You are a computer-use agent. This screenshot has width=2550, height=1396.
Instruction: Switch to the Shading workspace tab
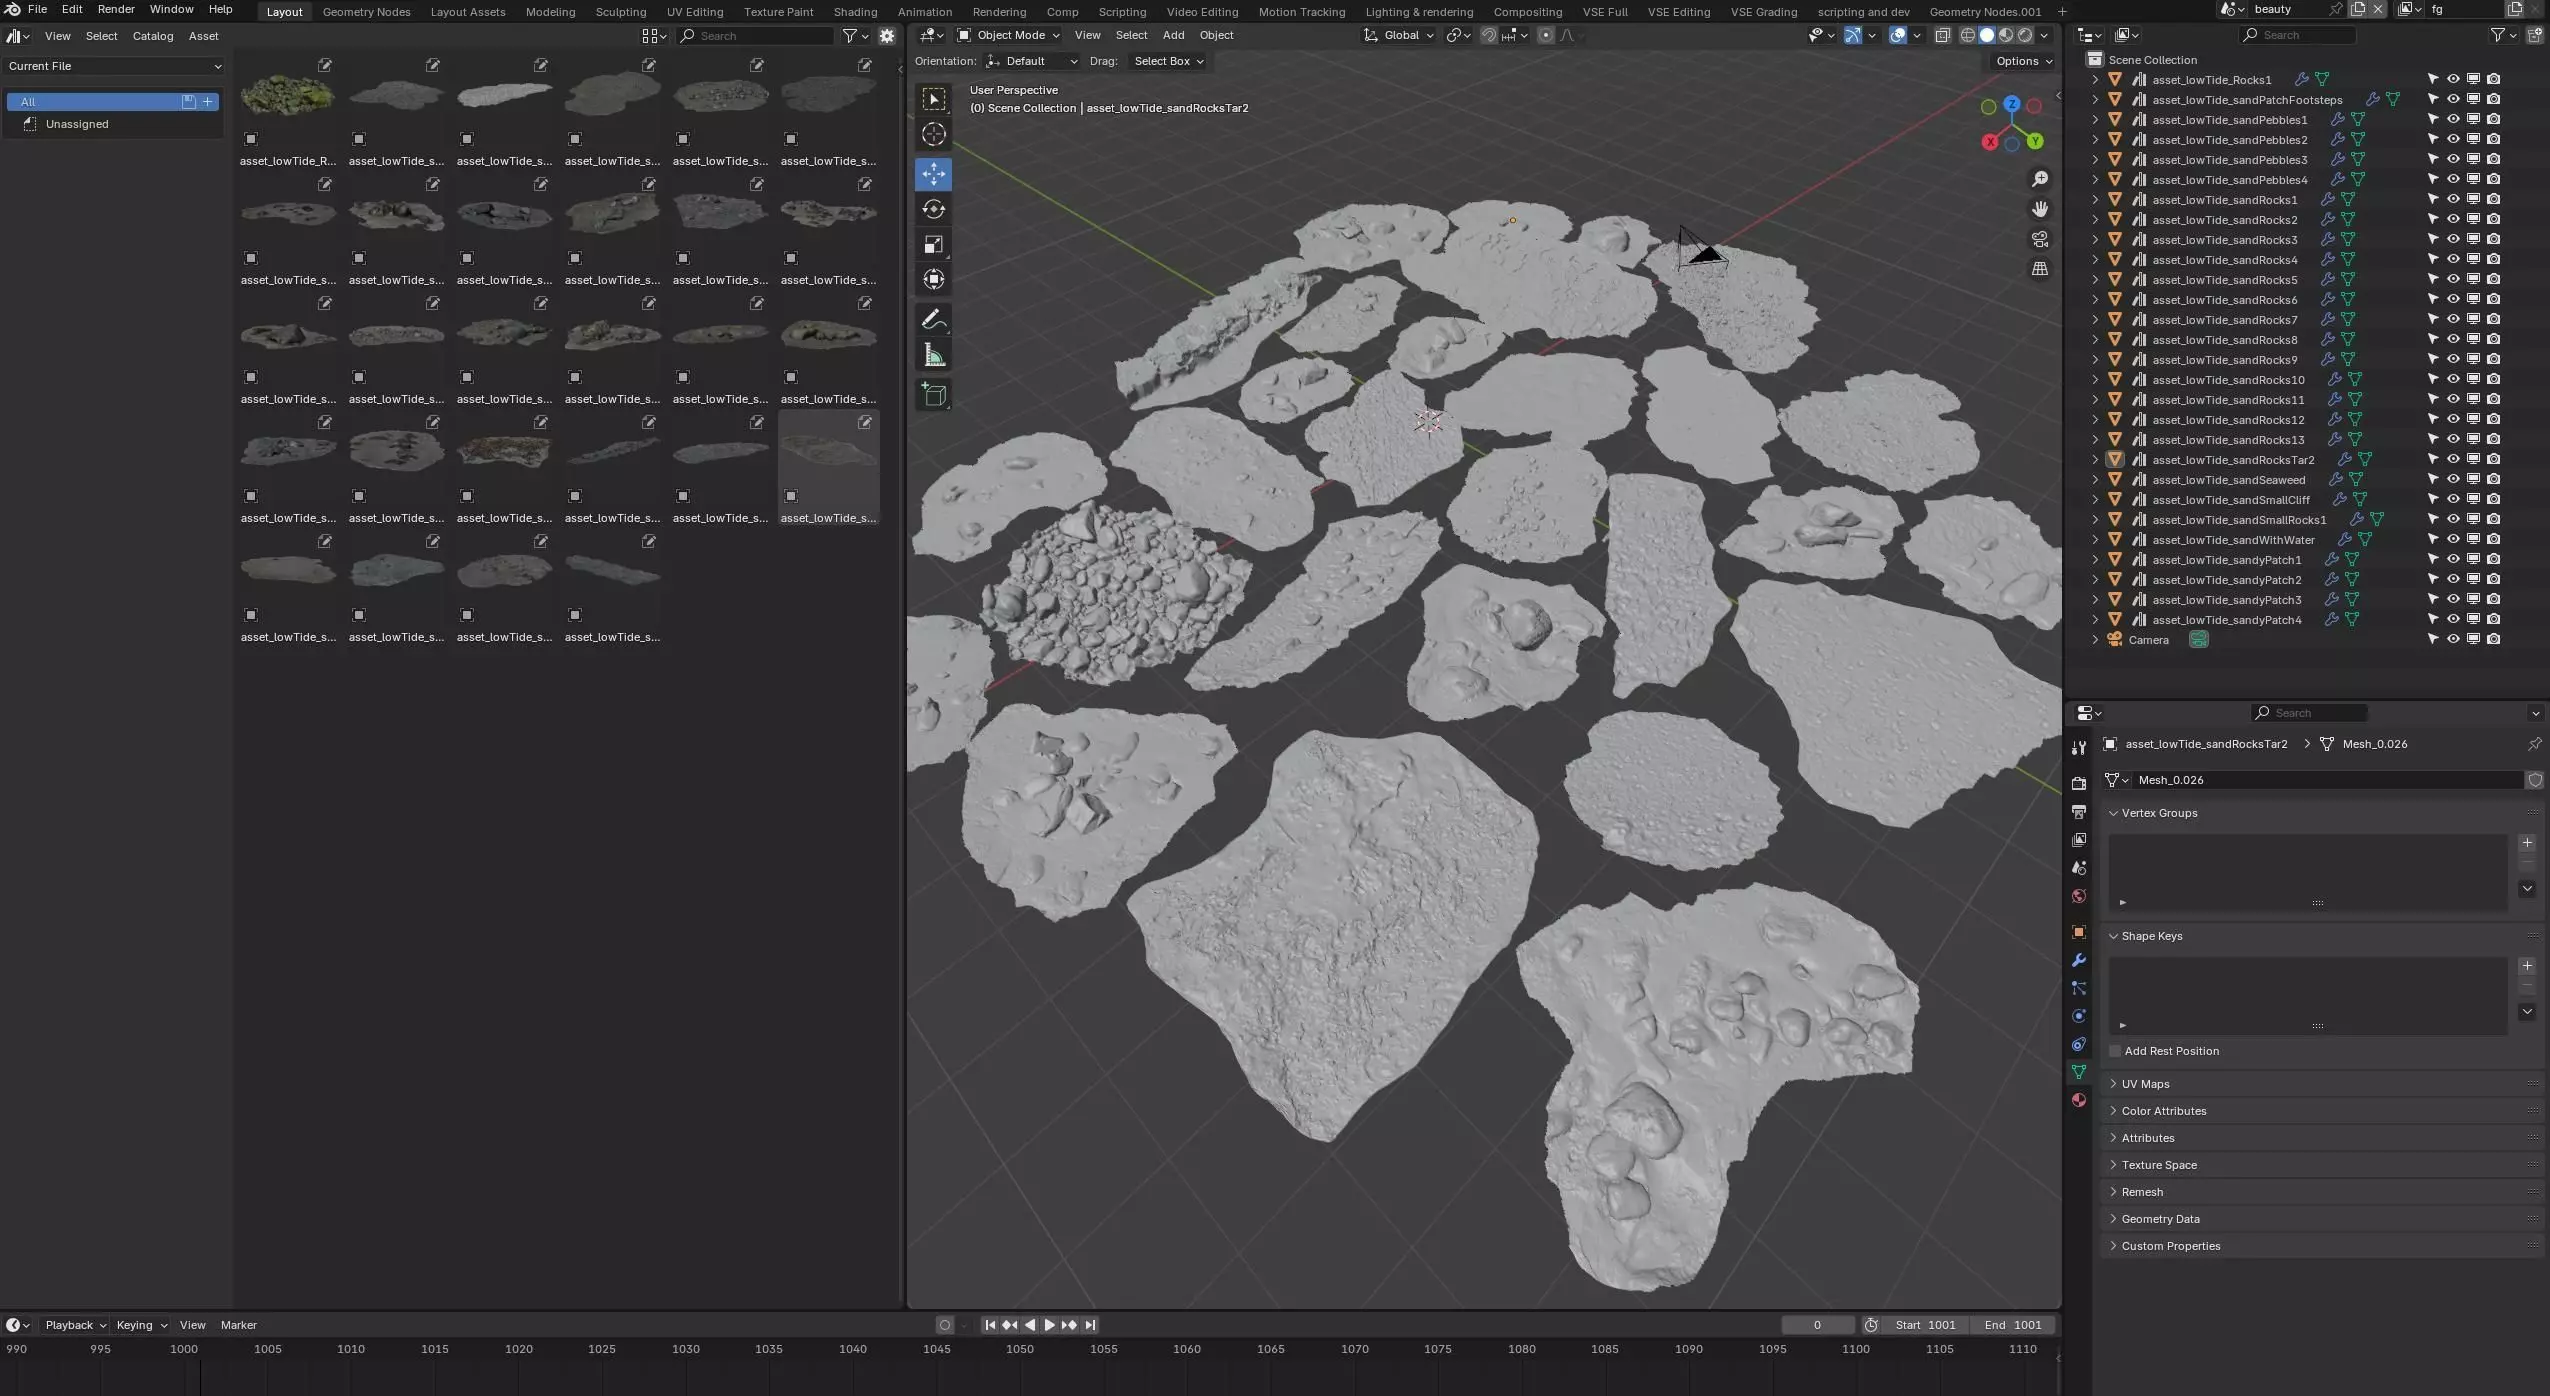(854, 12)
